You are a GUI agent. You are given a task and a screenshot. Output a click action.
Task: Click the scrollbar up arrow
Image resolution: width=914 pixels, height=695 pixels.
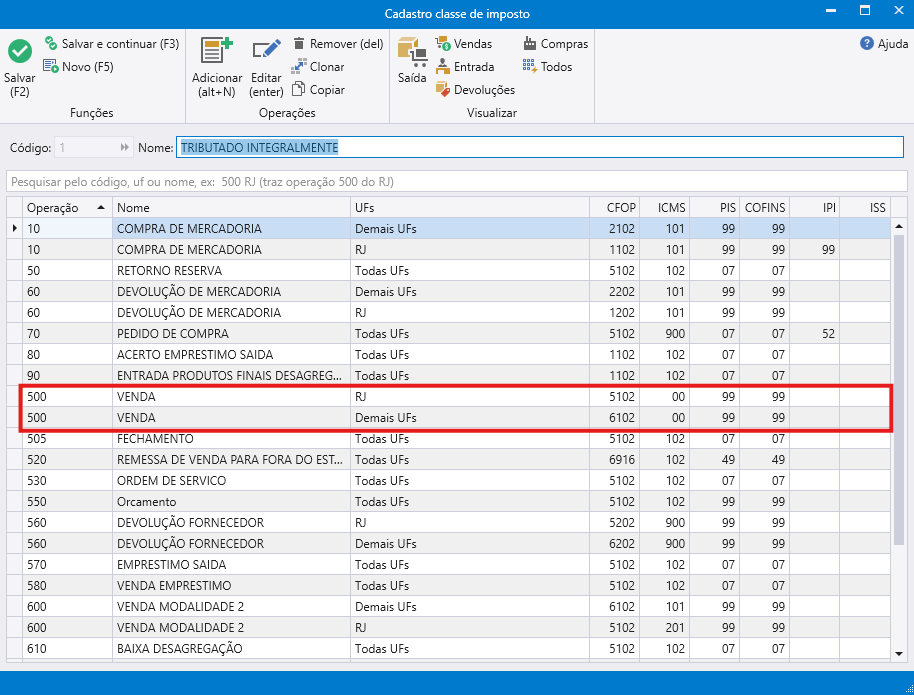click(899, 226)
